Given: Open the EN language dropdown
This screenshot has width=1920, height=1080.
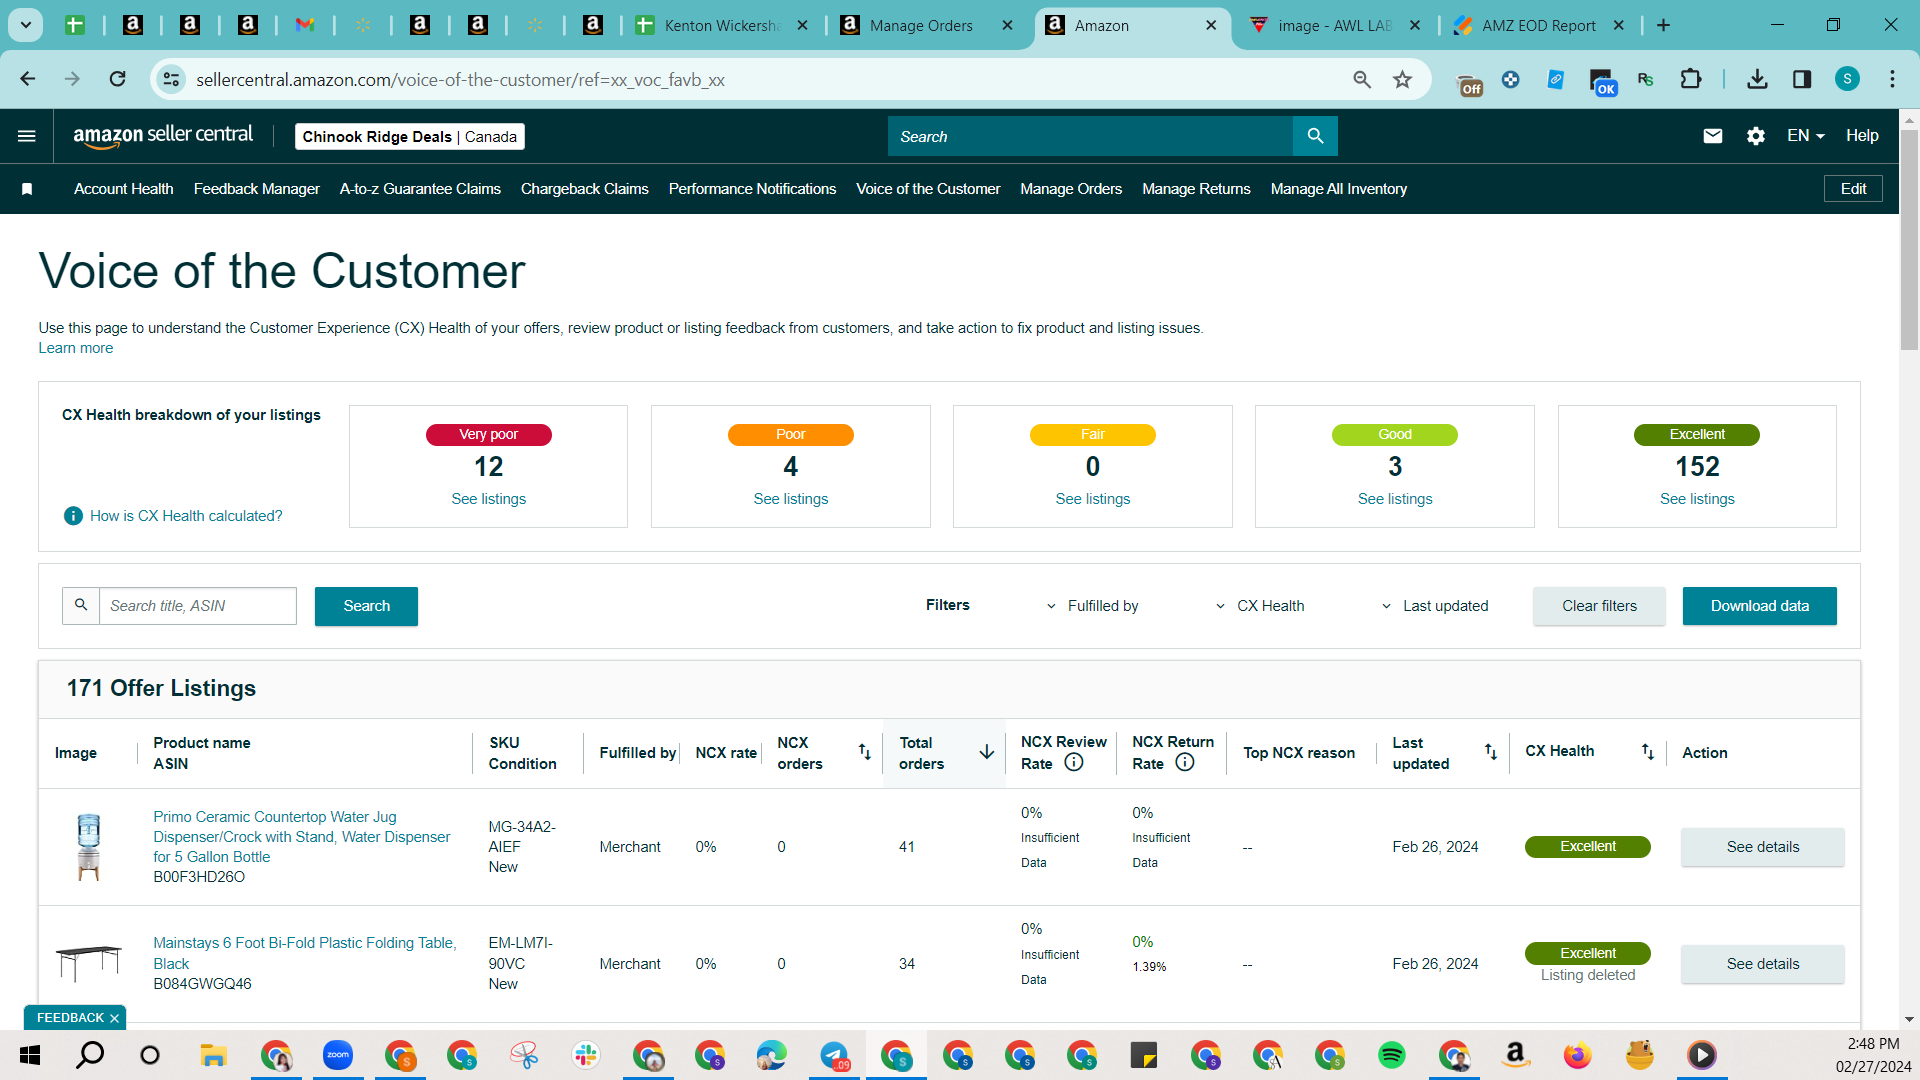Looking at the screenshot, I should point(1806,136).
